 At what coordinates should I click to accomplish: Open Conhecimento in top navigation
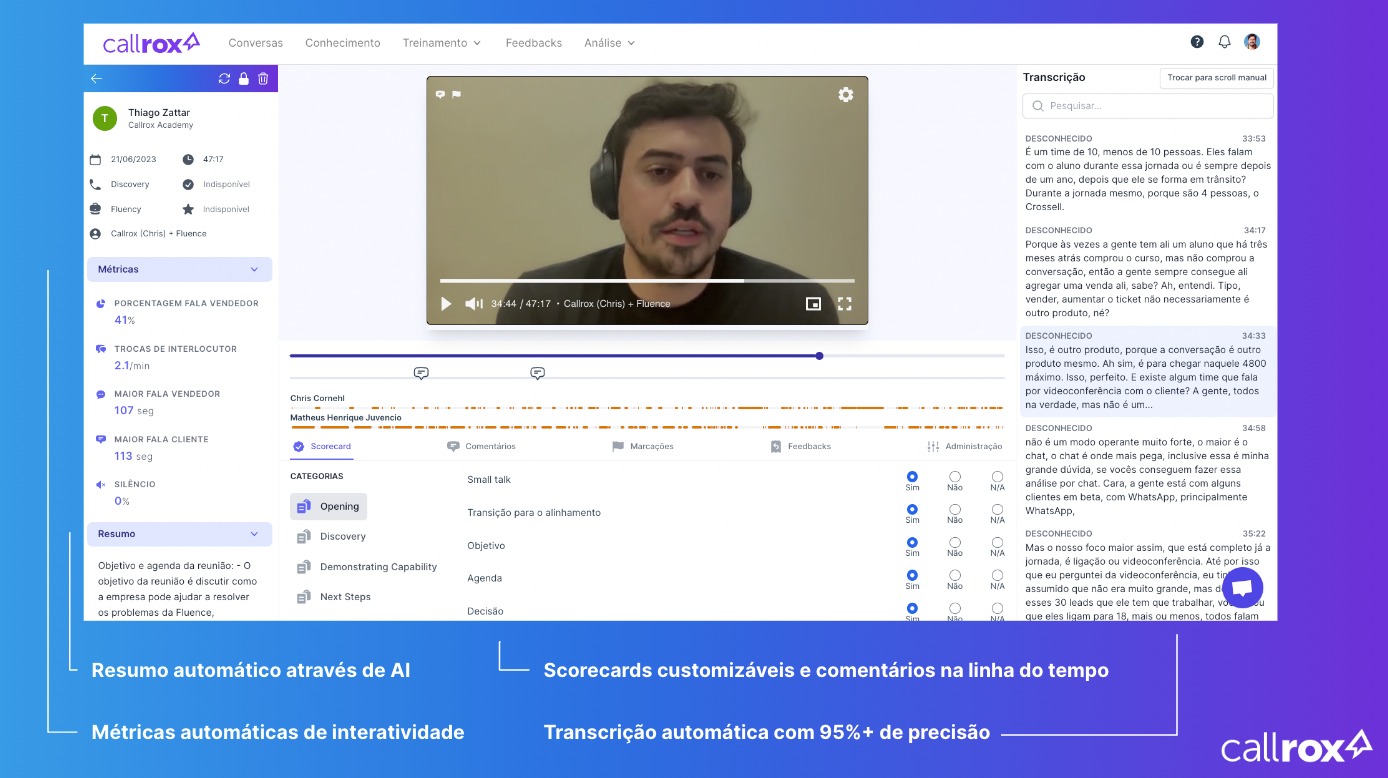point(342,43)
